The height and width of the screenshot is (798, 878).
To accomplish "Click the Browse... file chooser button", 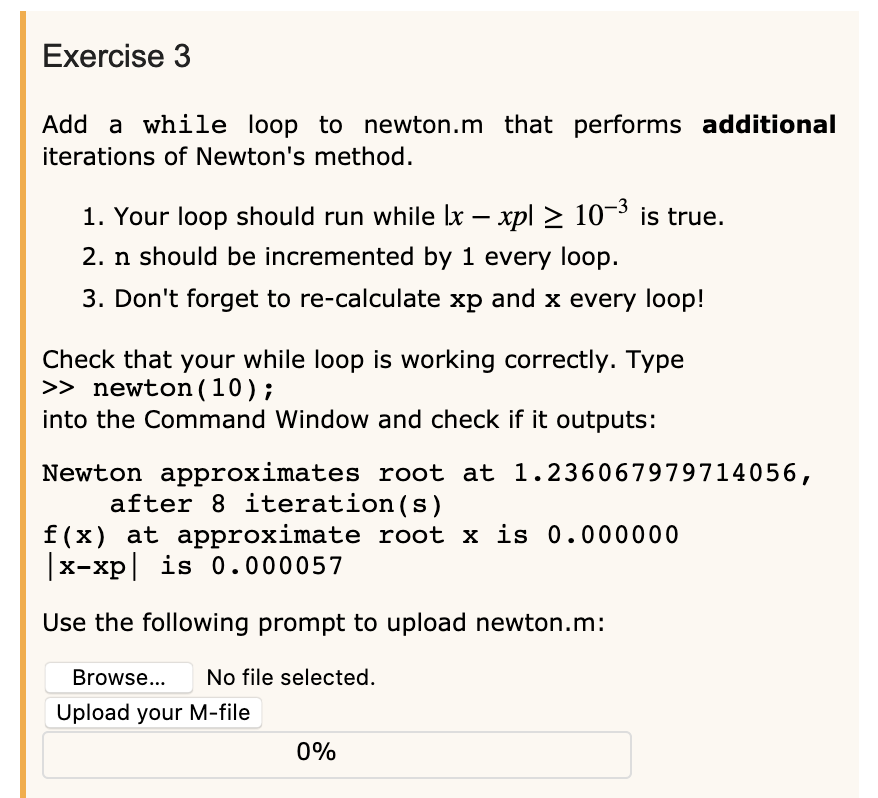I will 119,678.
